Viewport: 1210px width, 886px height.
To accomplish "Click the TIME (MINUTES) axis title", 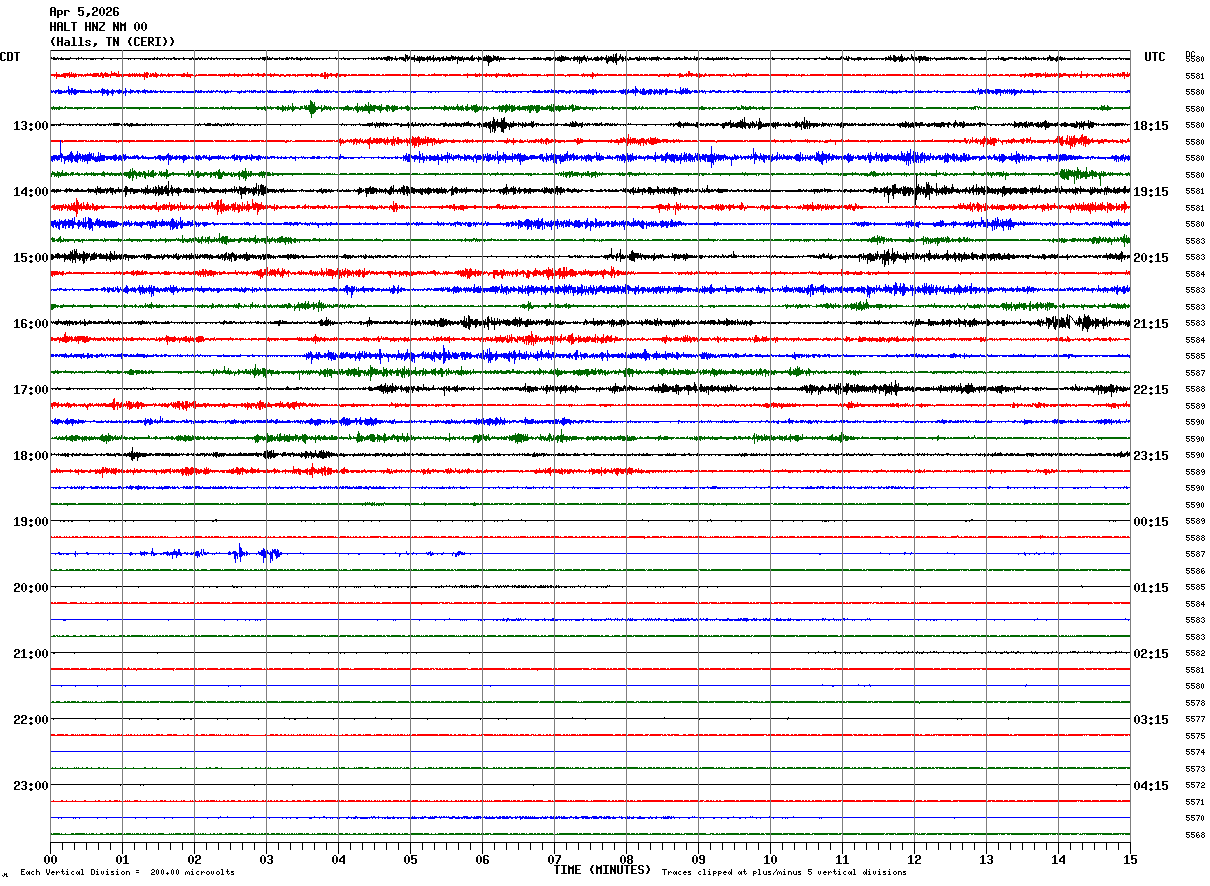I will (602, 870).
